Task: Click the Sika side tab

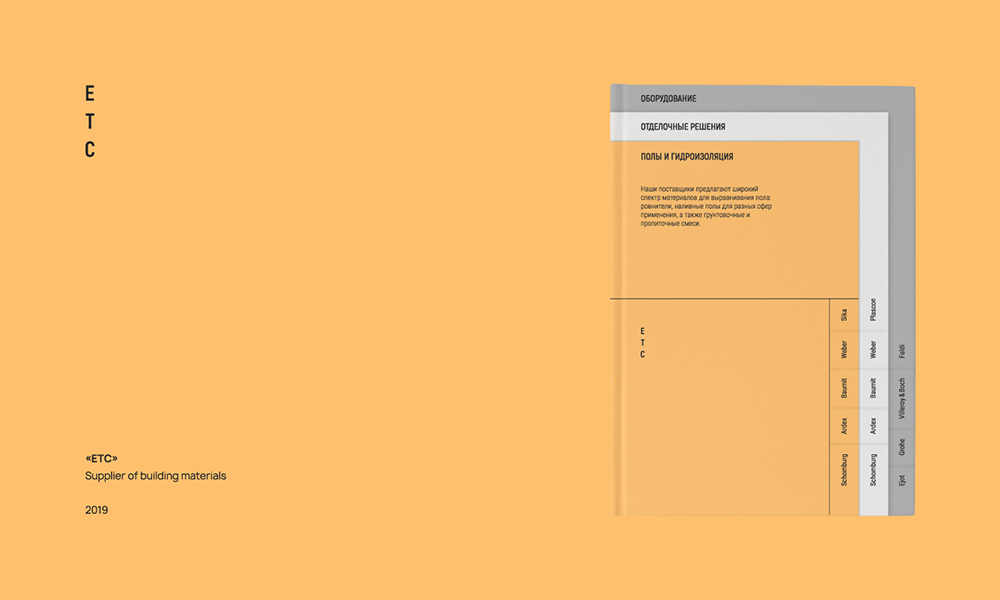Action: click(844, 315)
